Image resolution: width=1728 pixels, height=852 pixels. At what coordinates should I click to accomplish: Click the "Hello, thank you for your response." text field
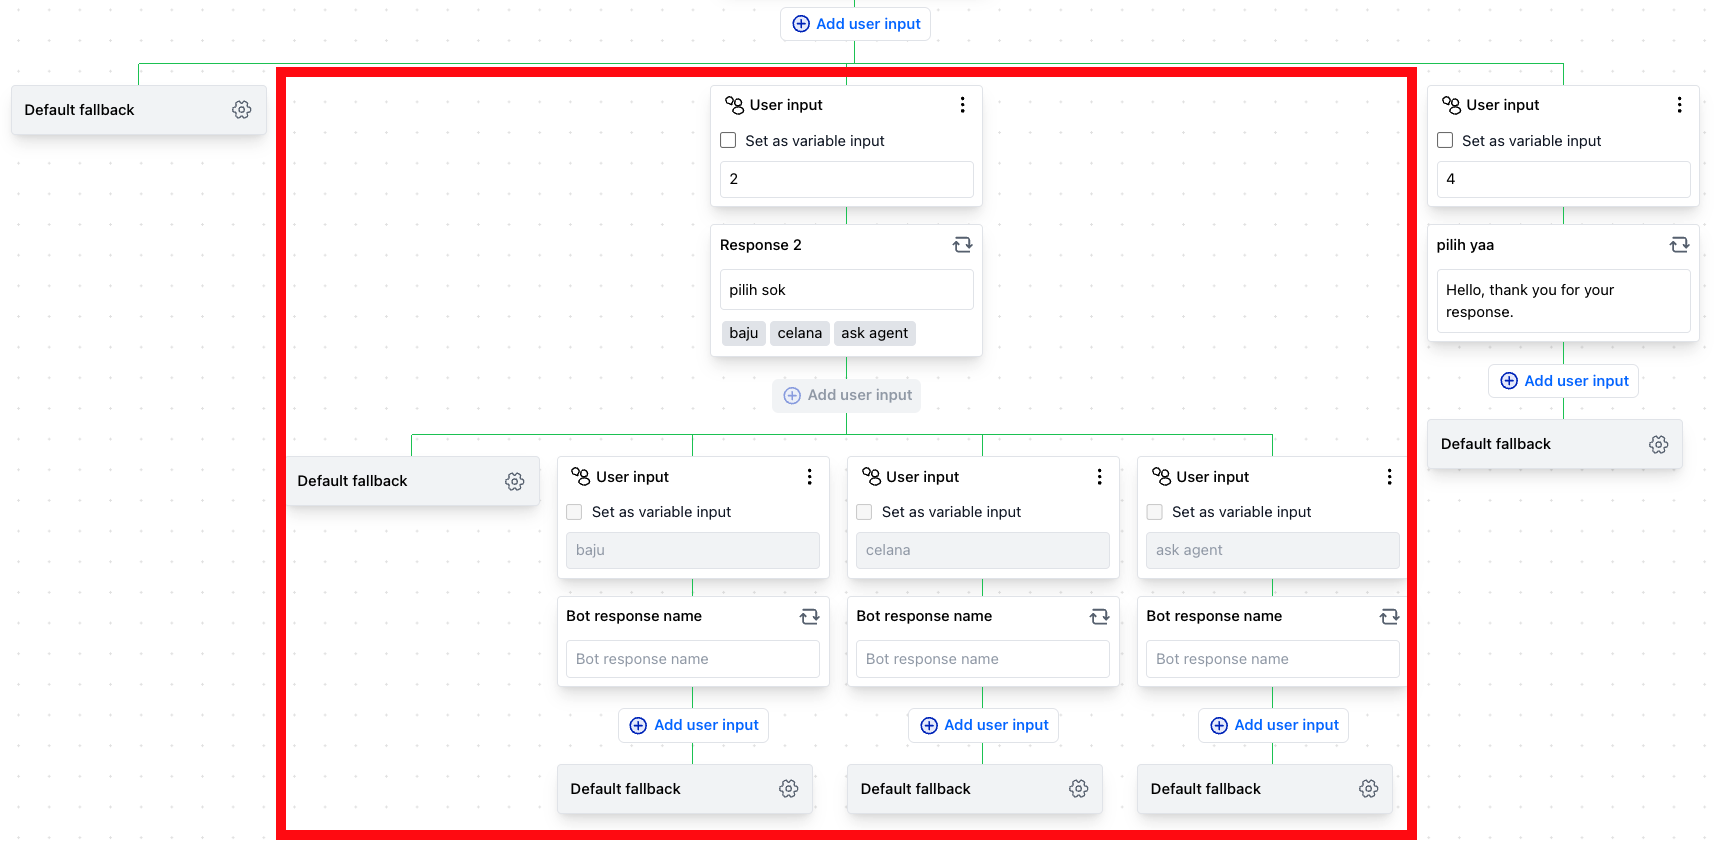[x=1563, y=301]
